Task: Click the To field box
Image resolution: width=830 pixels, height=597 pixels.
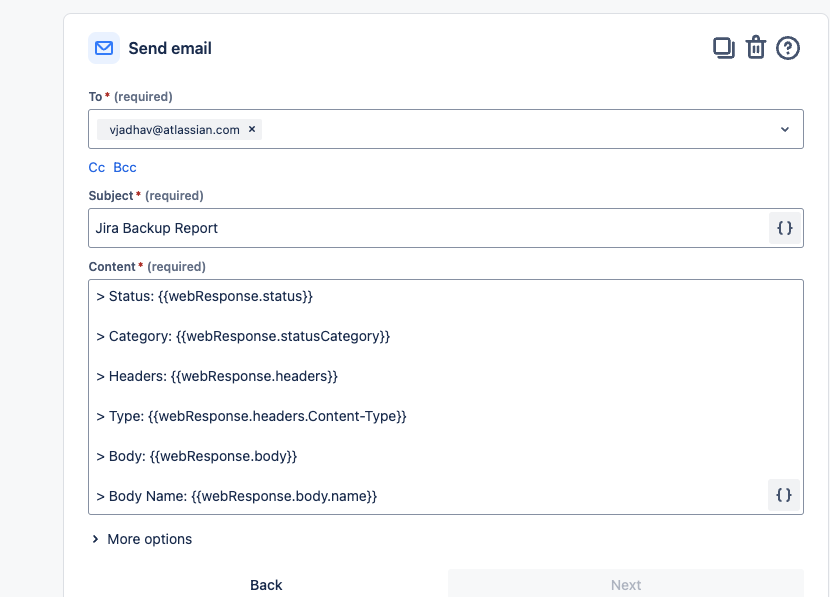Action: (446, 129)
